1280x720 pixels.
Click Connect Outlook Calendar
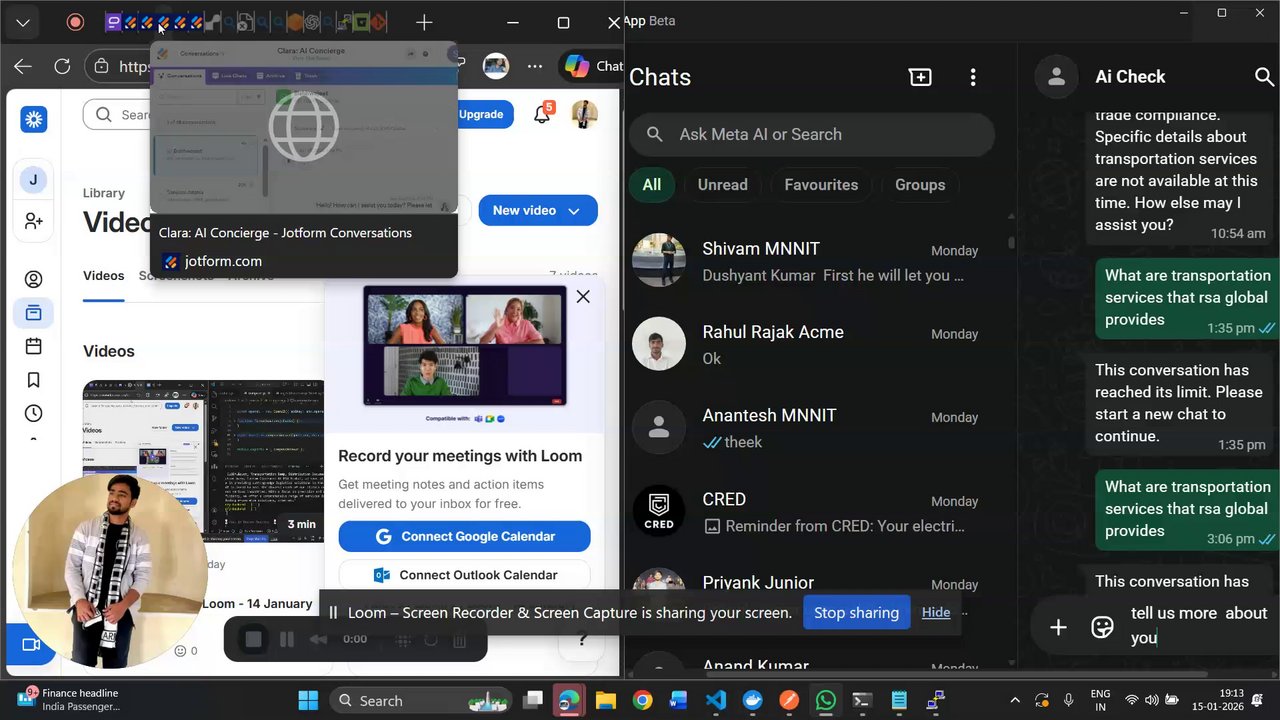(464, 575)
